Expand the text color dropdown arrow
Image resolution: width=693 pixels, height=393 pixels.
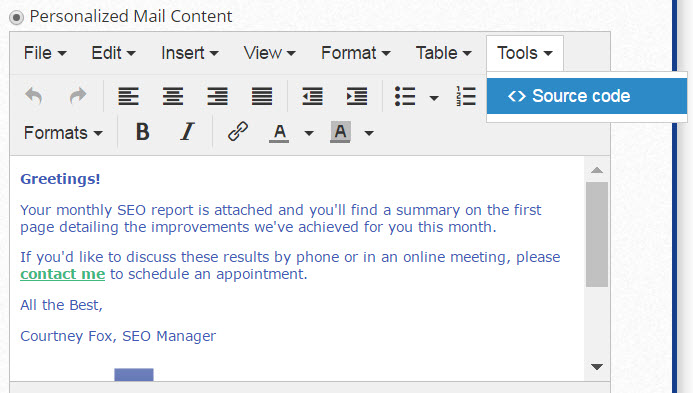click(309, 133)
